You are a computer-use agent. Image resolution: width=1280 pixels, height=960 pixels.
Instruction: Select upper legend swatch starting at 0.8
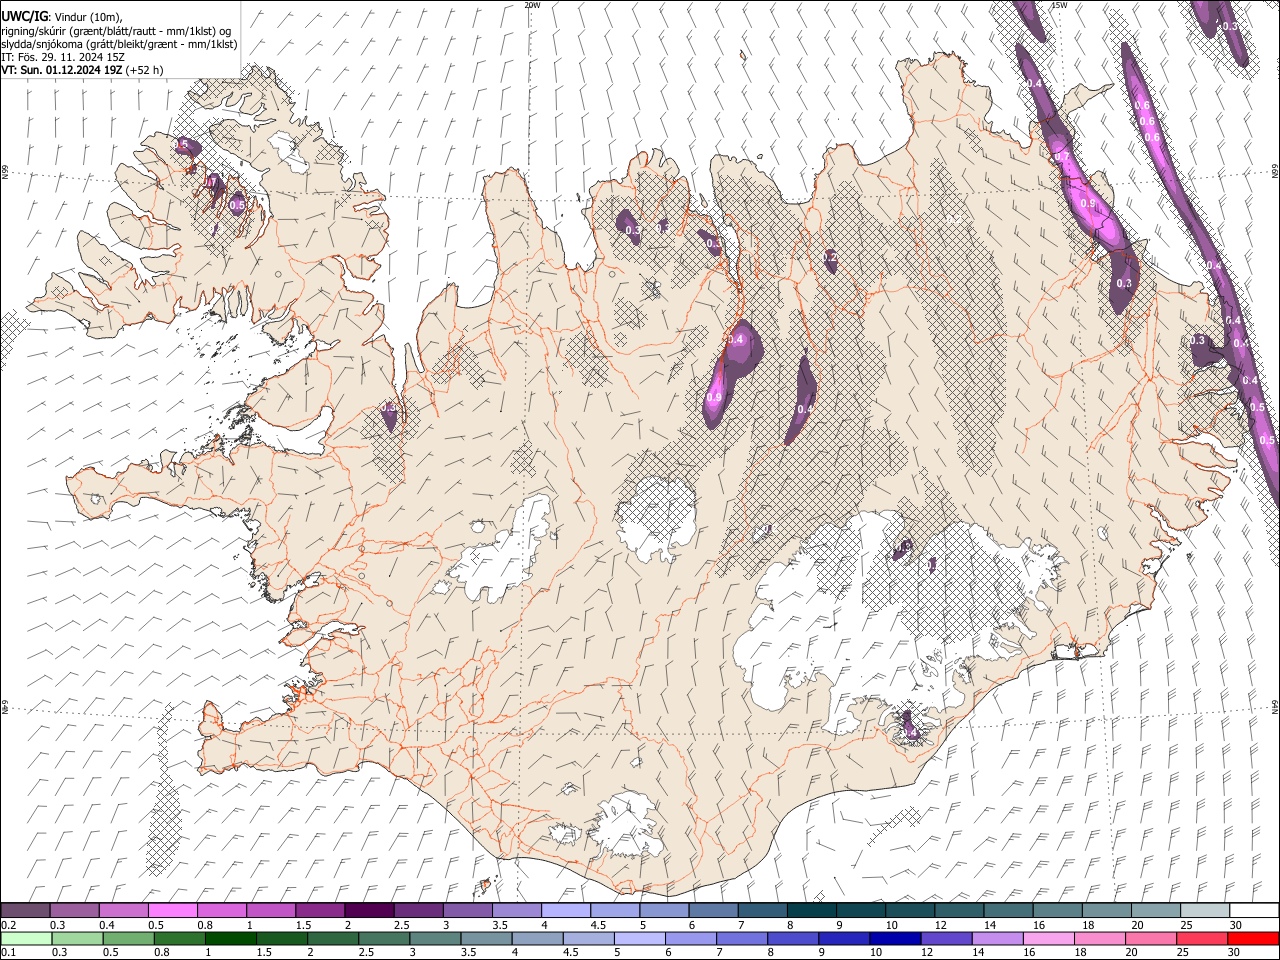click(x=222, y=910)
